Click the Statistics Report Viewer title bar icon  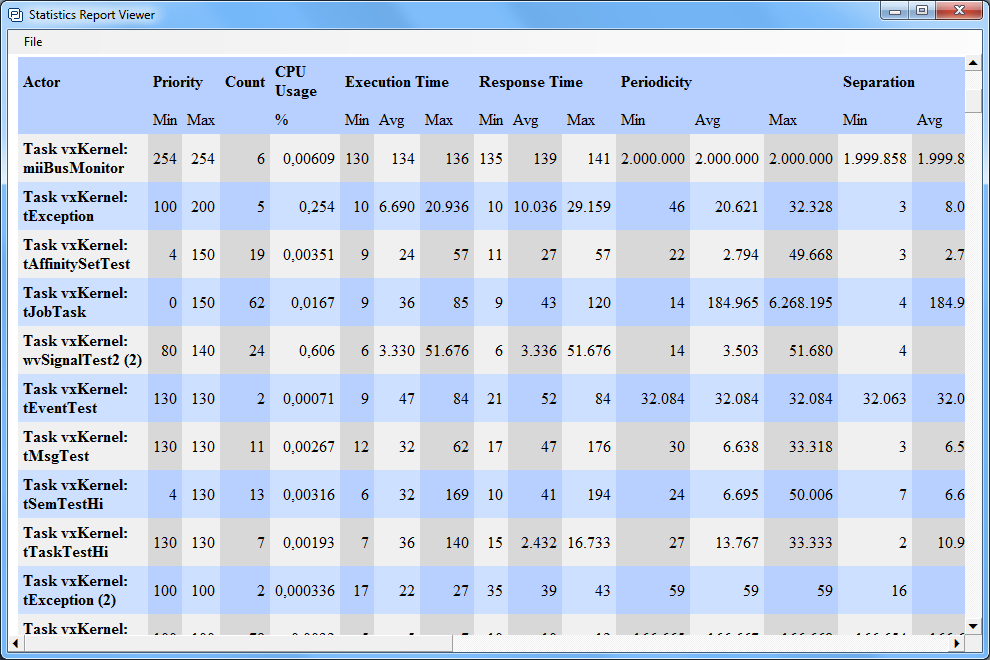coord(15,15)
